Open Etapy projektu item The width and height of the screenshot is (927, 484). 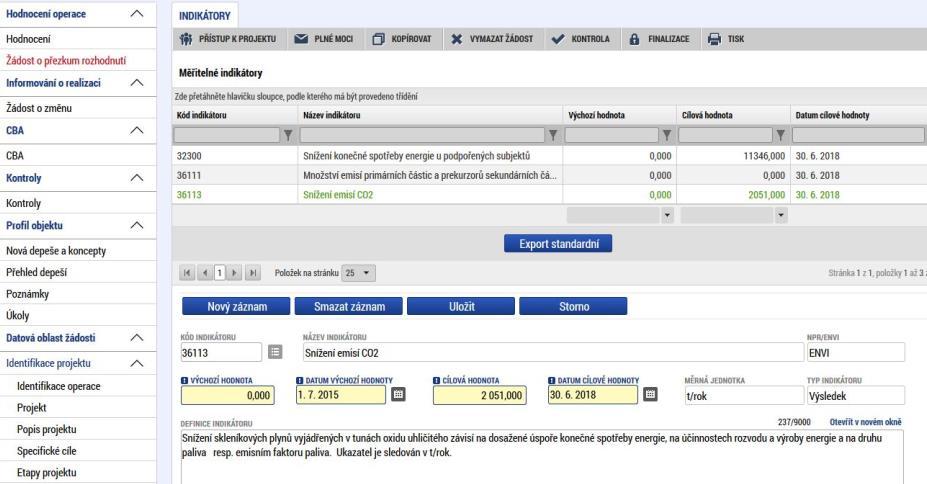point(47,472)
